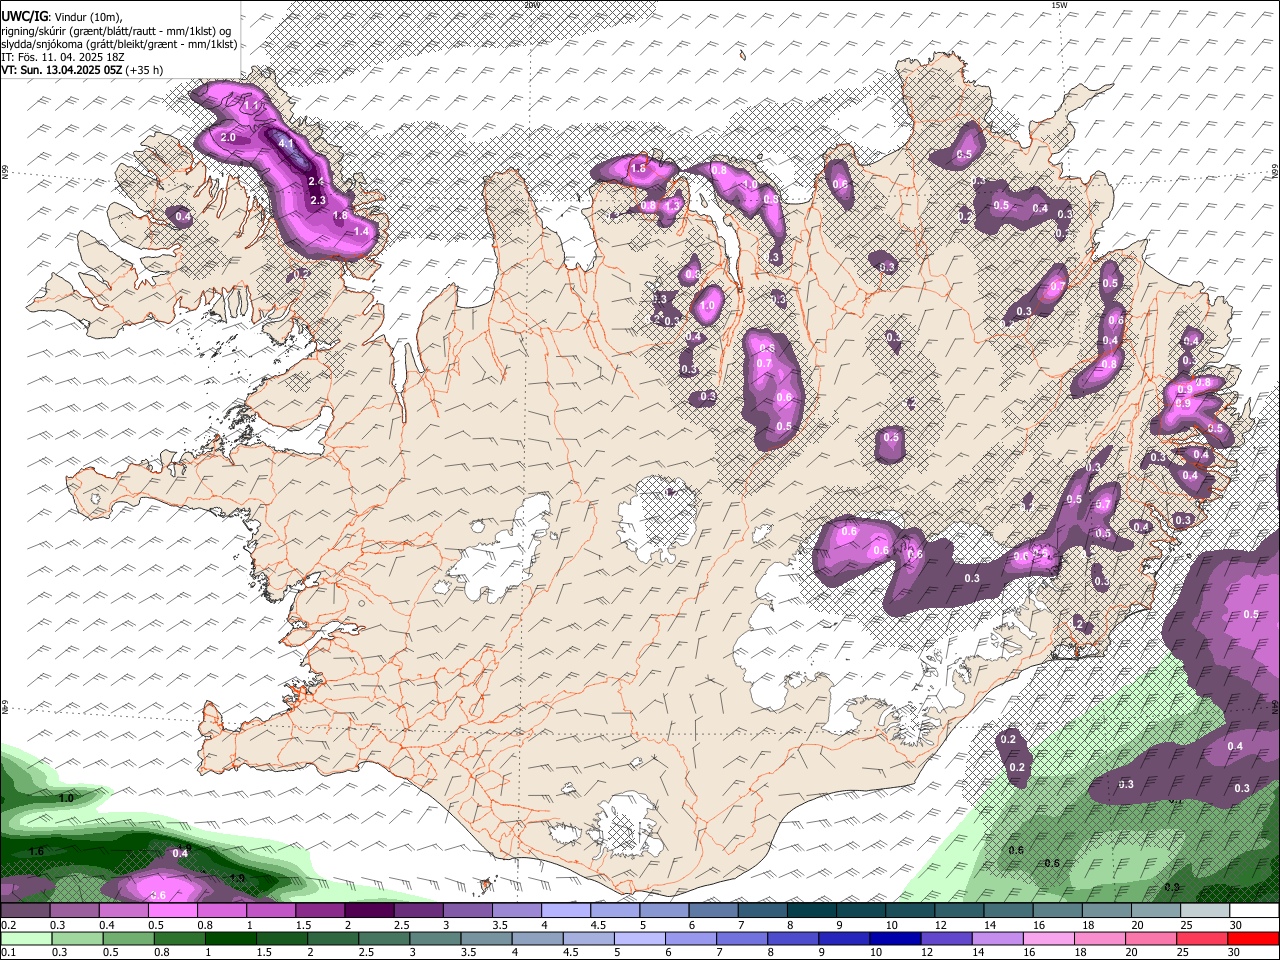Click the bright pink swatch between 0.5 and 0.8 in upper legend row
Screen dimensions: 1280x960
(172, 910)
